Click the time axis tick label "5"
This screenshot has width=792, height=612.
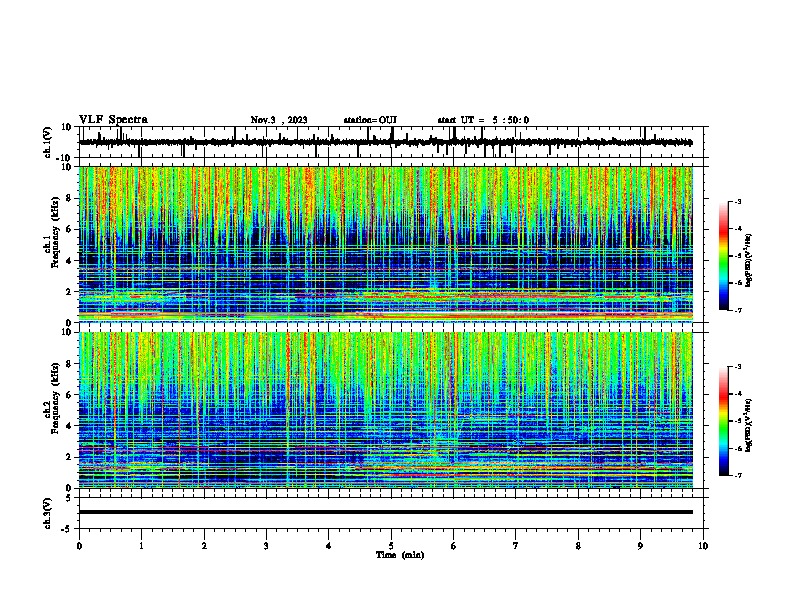(x=391, y=546)
